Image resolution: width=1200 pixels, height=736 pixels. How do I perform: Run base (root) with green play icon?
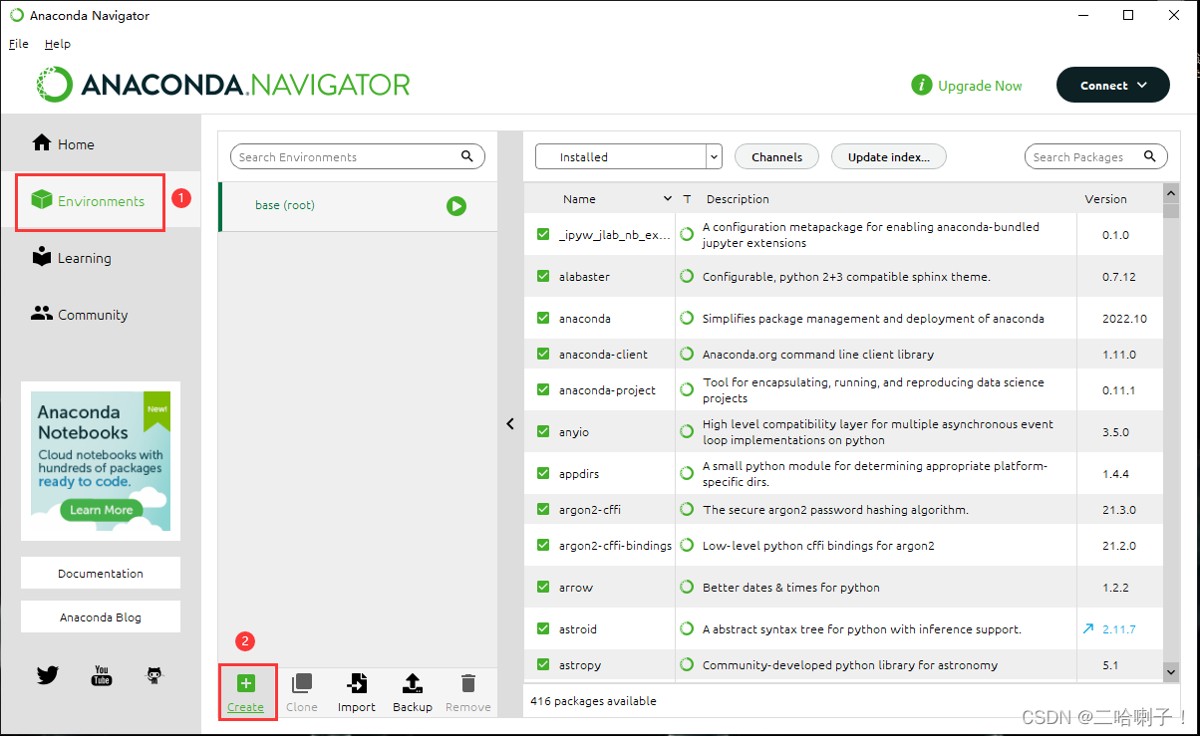[x=456, y=206]
